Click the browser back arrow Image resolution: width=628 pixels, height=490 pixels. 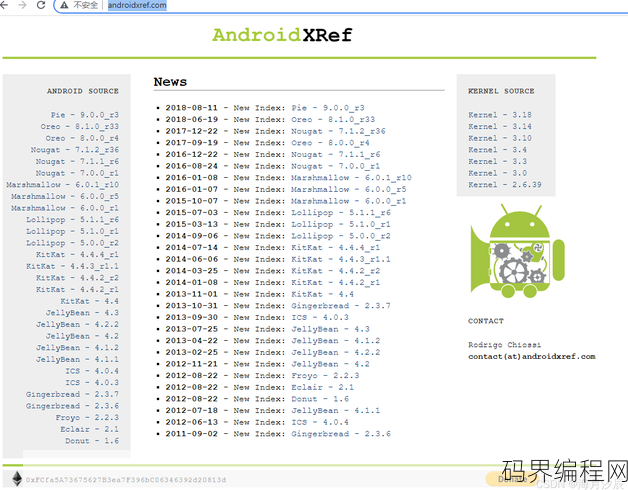4,5
